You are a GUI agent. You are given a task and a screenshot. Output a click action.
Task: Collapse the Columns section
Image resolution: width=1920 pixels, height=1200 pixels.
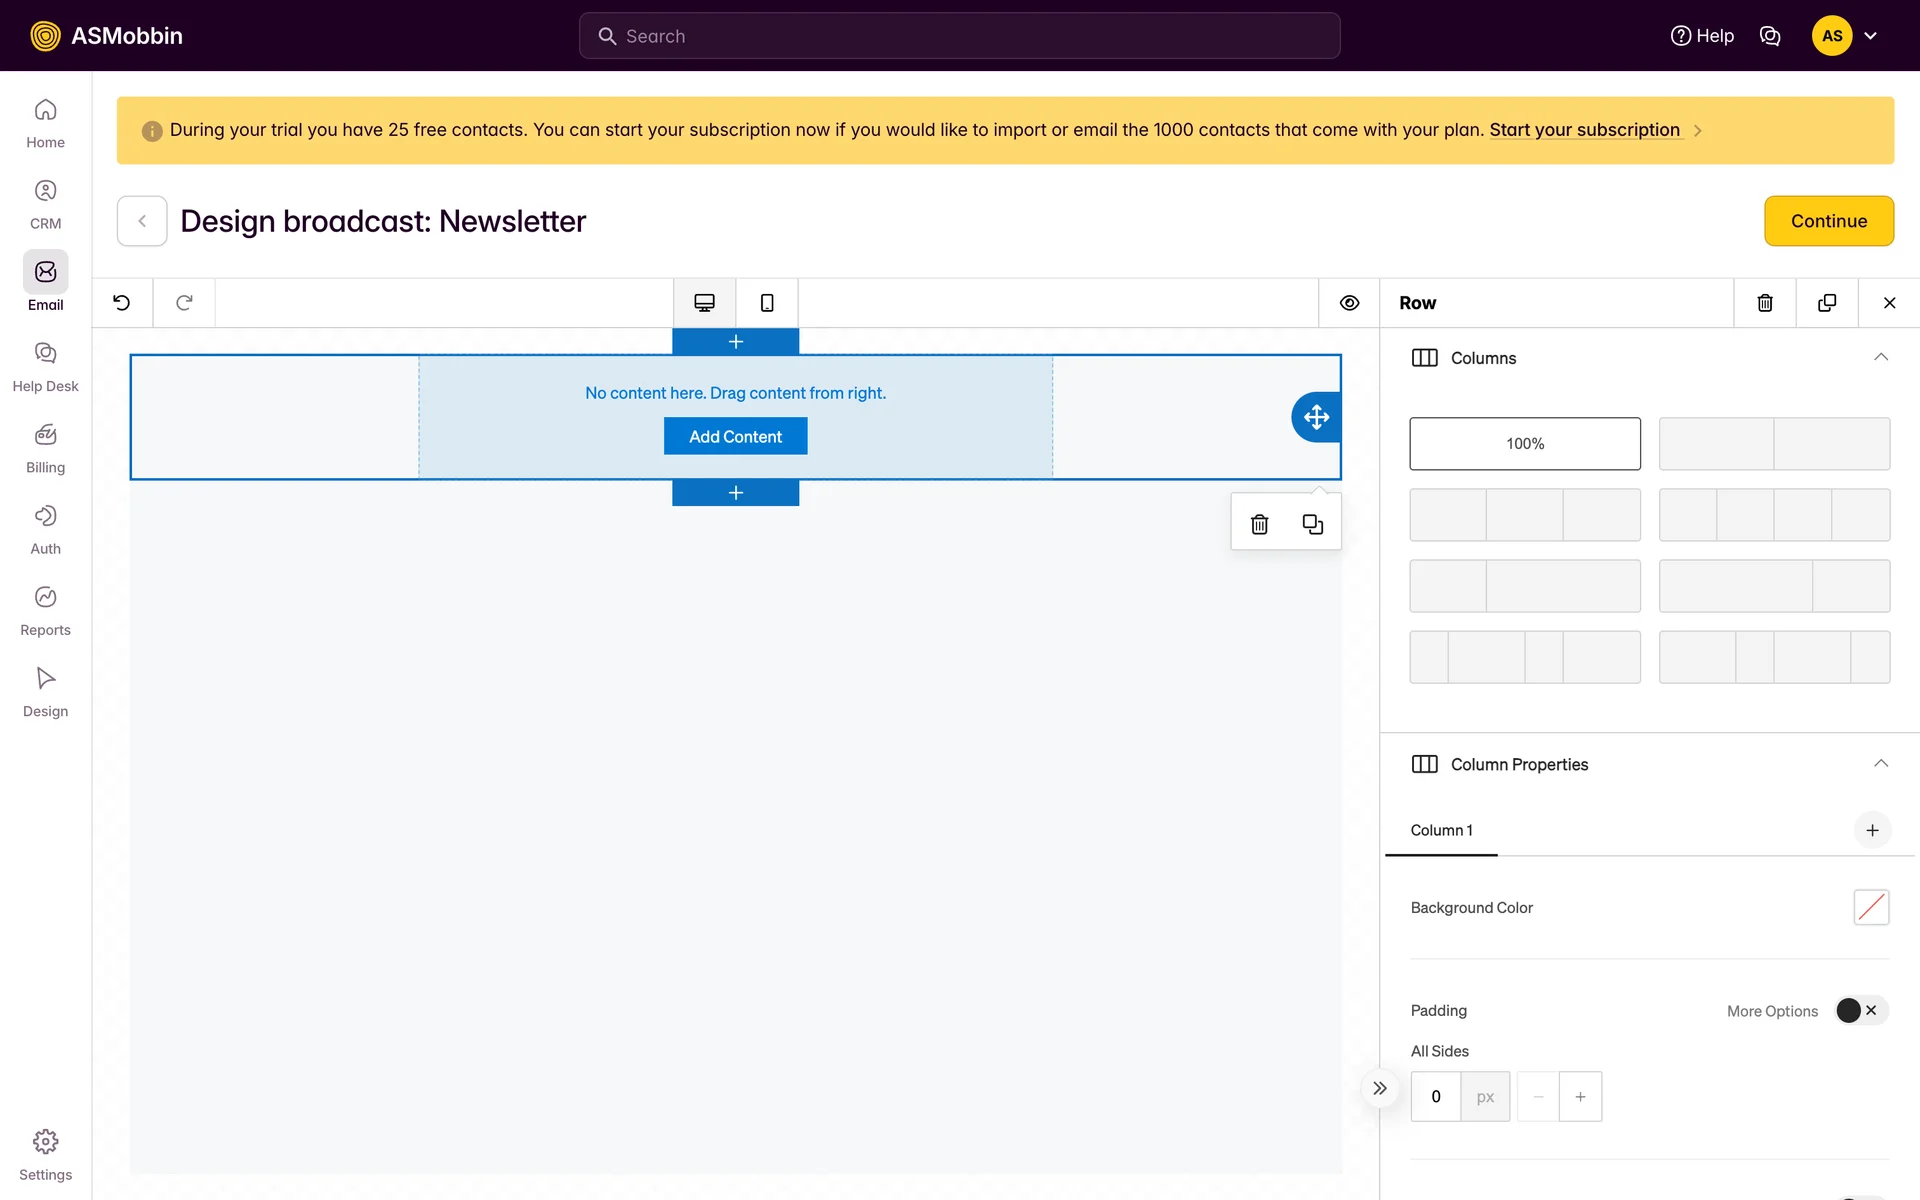(1880, 358)
